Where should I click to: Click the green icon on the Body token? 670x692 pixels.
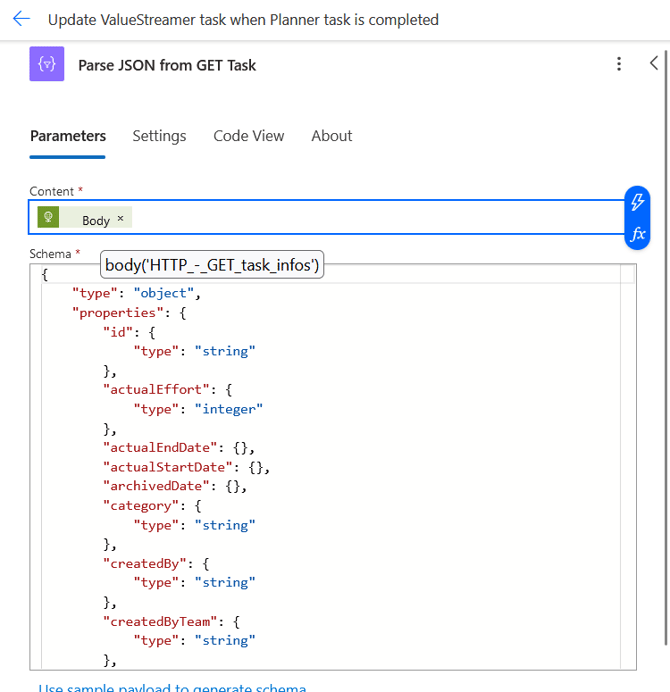tap(48, 218)
